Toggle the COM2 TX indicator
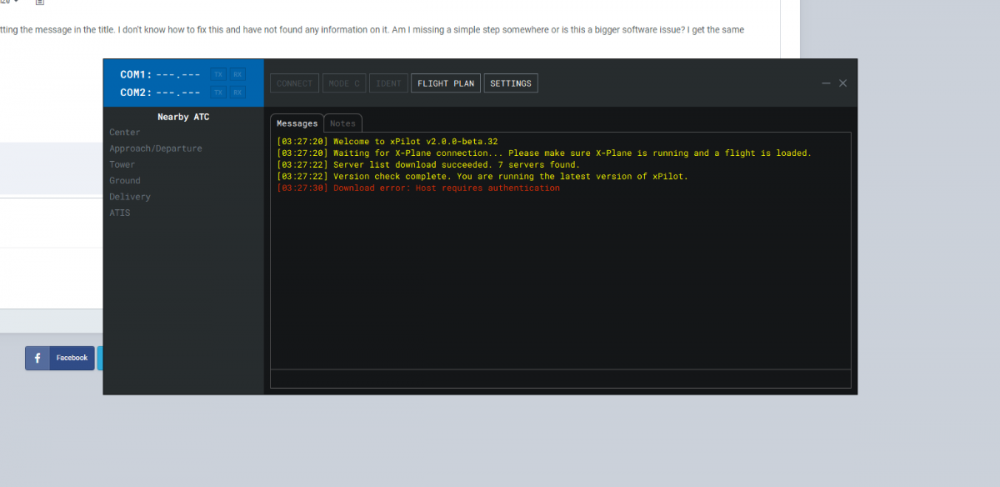1000x487 pixels. click(218, 92)
